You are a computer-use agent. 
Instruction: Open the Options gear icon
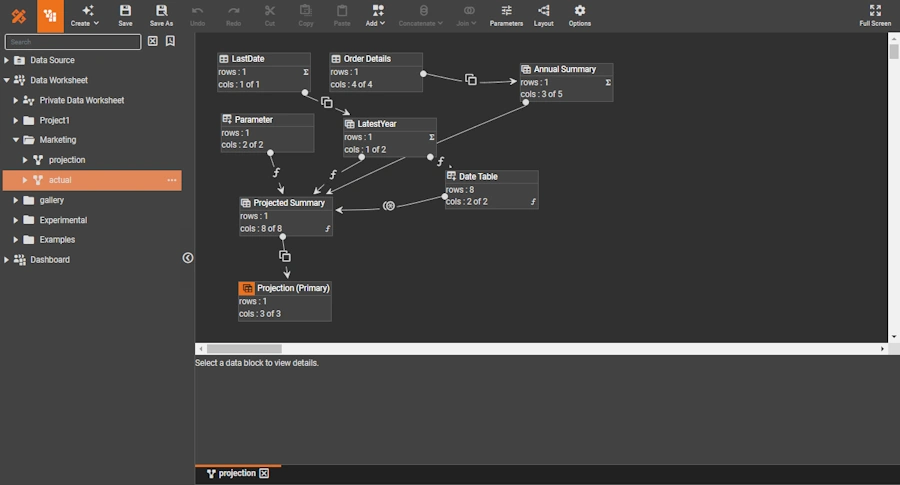579,15
